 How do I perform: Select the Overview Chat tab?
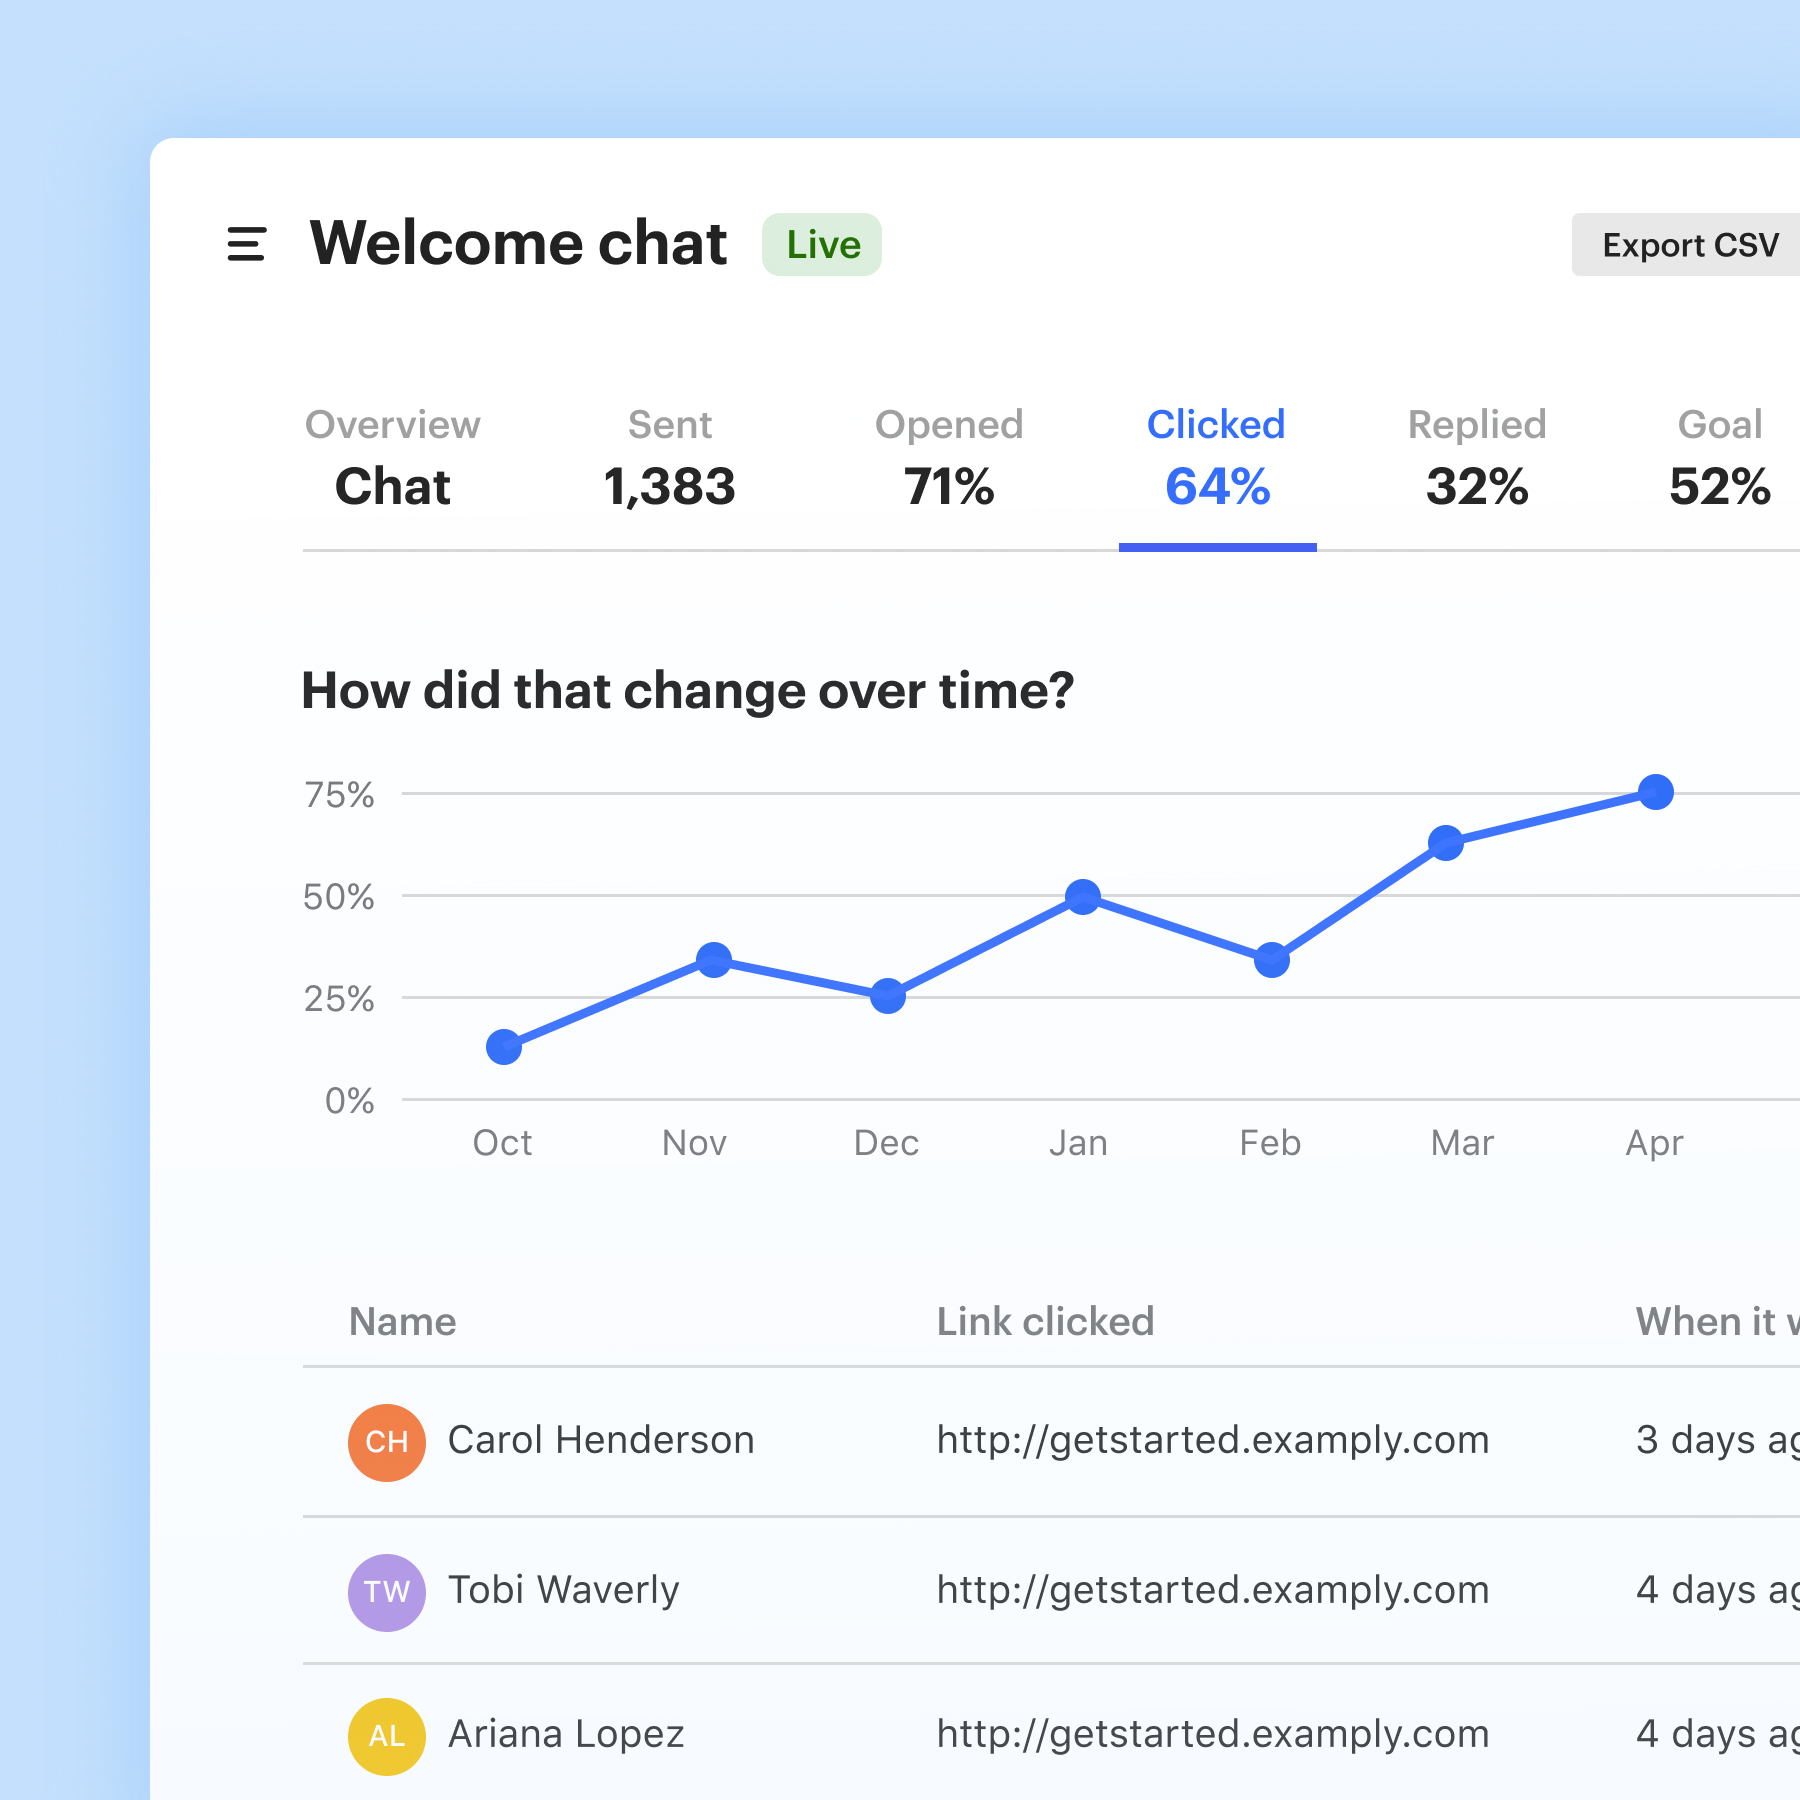(393, 460)
